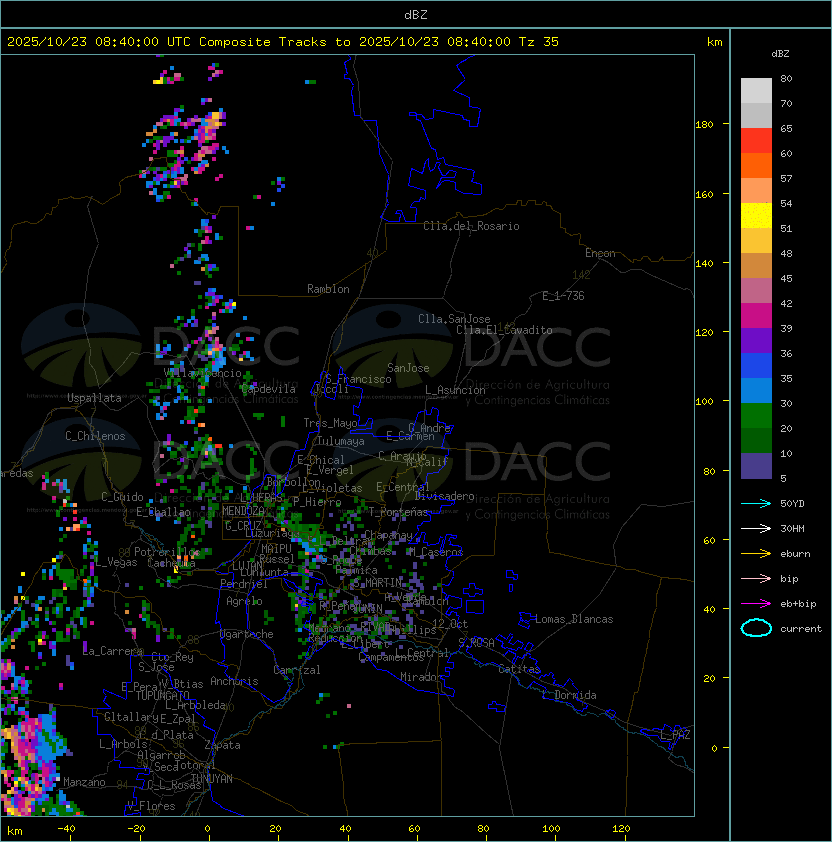Pick the mauve 42–45 dBZ swatch
The height and width of the screenshot is (842, 832).
coord(756,291)
